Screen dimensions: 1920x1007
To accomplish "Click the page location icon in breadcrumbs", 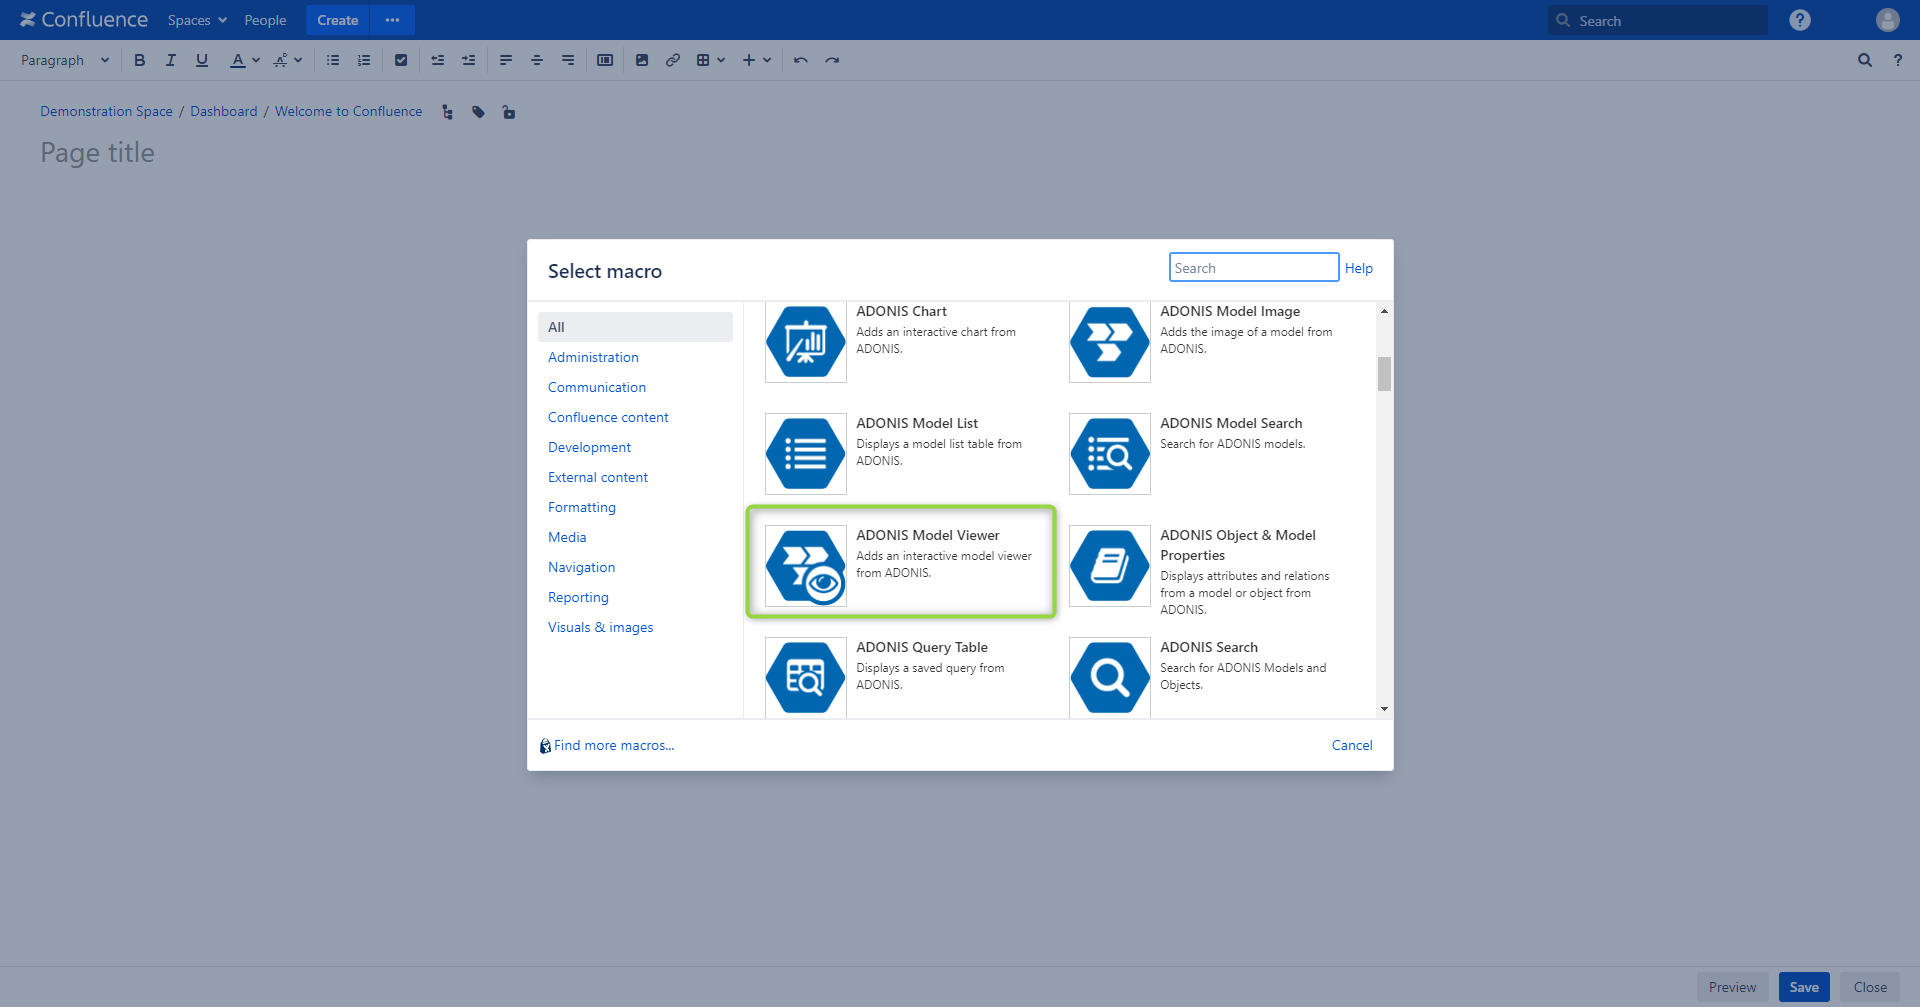I will pos(447,112).
